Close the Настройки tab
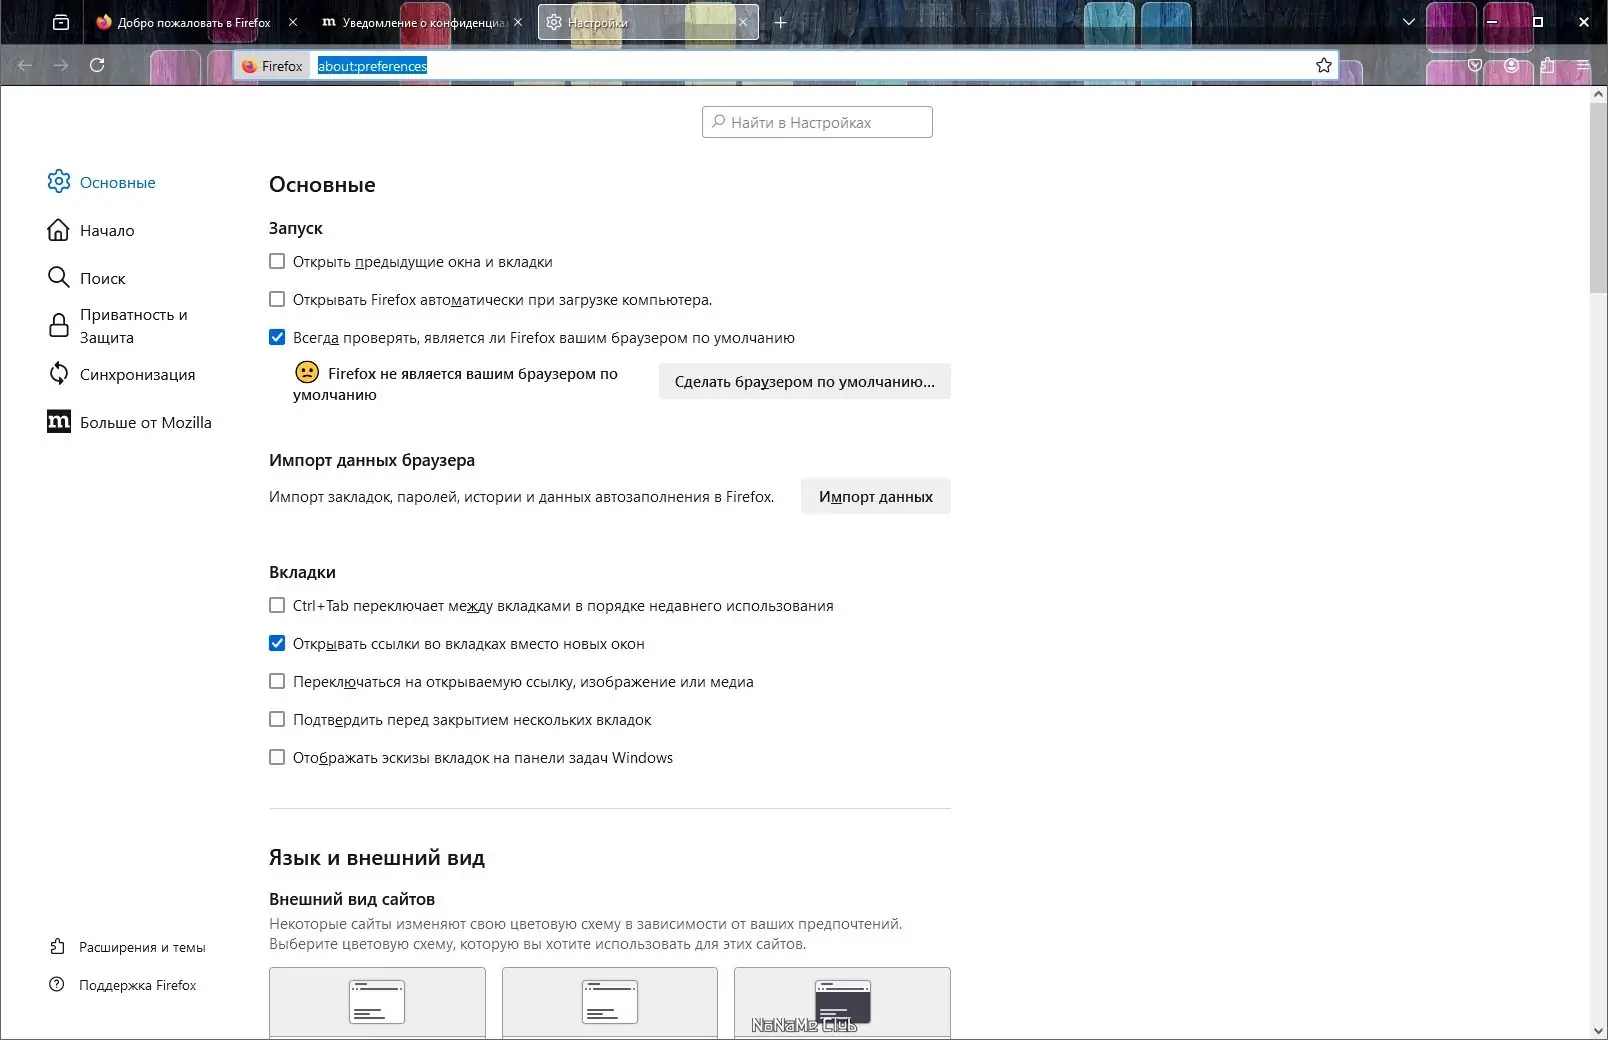Screen dimensions: 1608x1040 pyautogui.click(x=743, y=22)
